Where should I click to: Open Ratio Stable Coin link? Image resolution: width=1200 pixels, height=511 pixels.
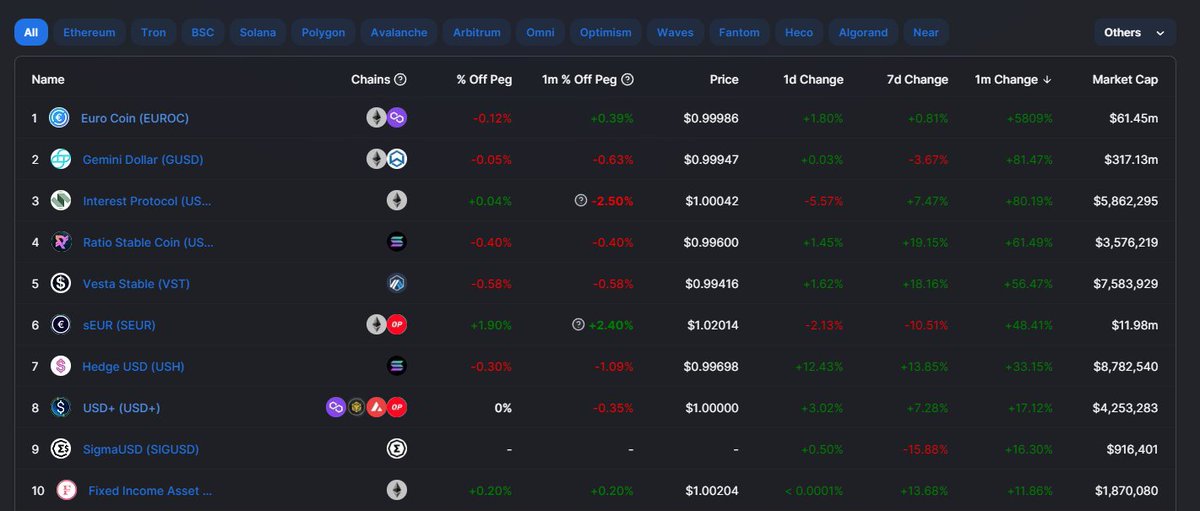tap(148, 242)
